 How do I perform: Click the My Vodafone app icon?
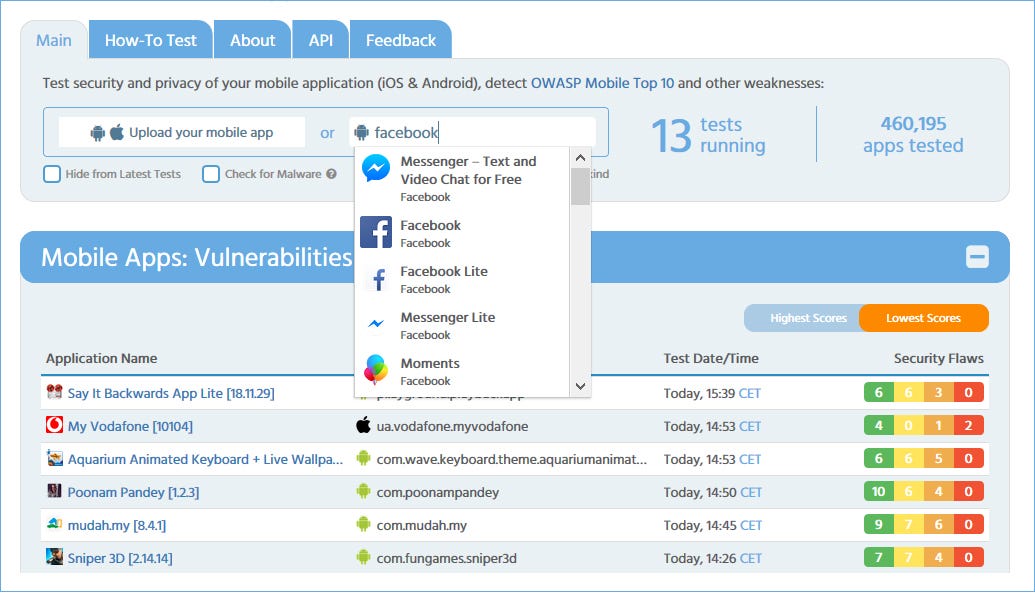pos(54,425)
